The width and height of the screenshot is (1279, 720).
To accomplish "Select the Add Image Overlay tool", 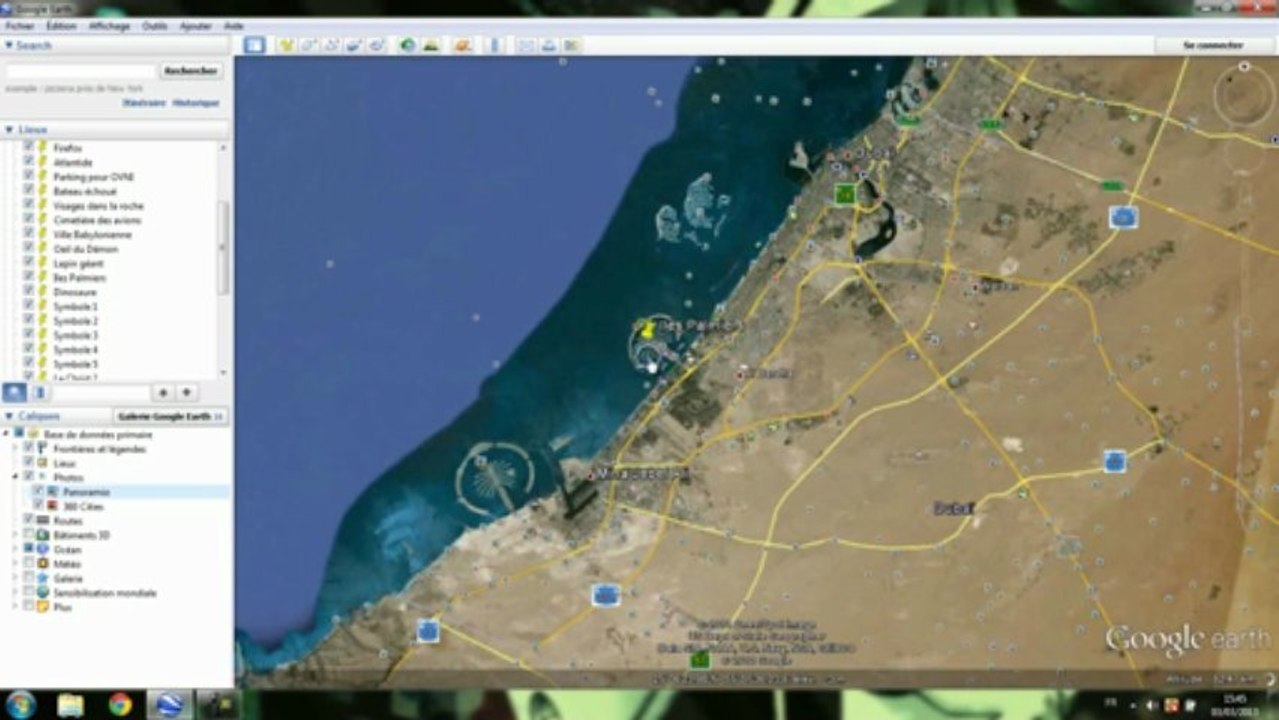I will tap(354, 45).
